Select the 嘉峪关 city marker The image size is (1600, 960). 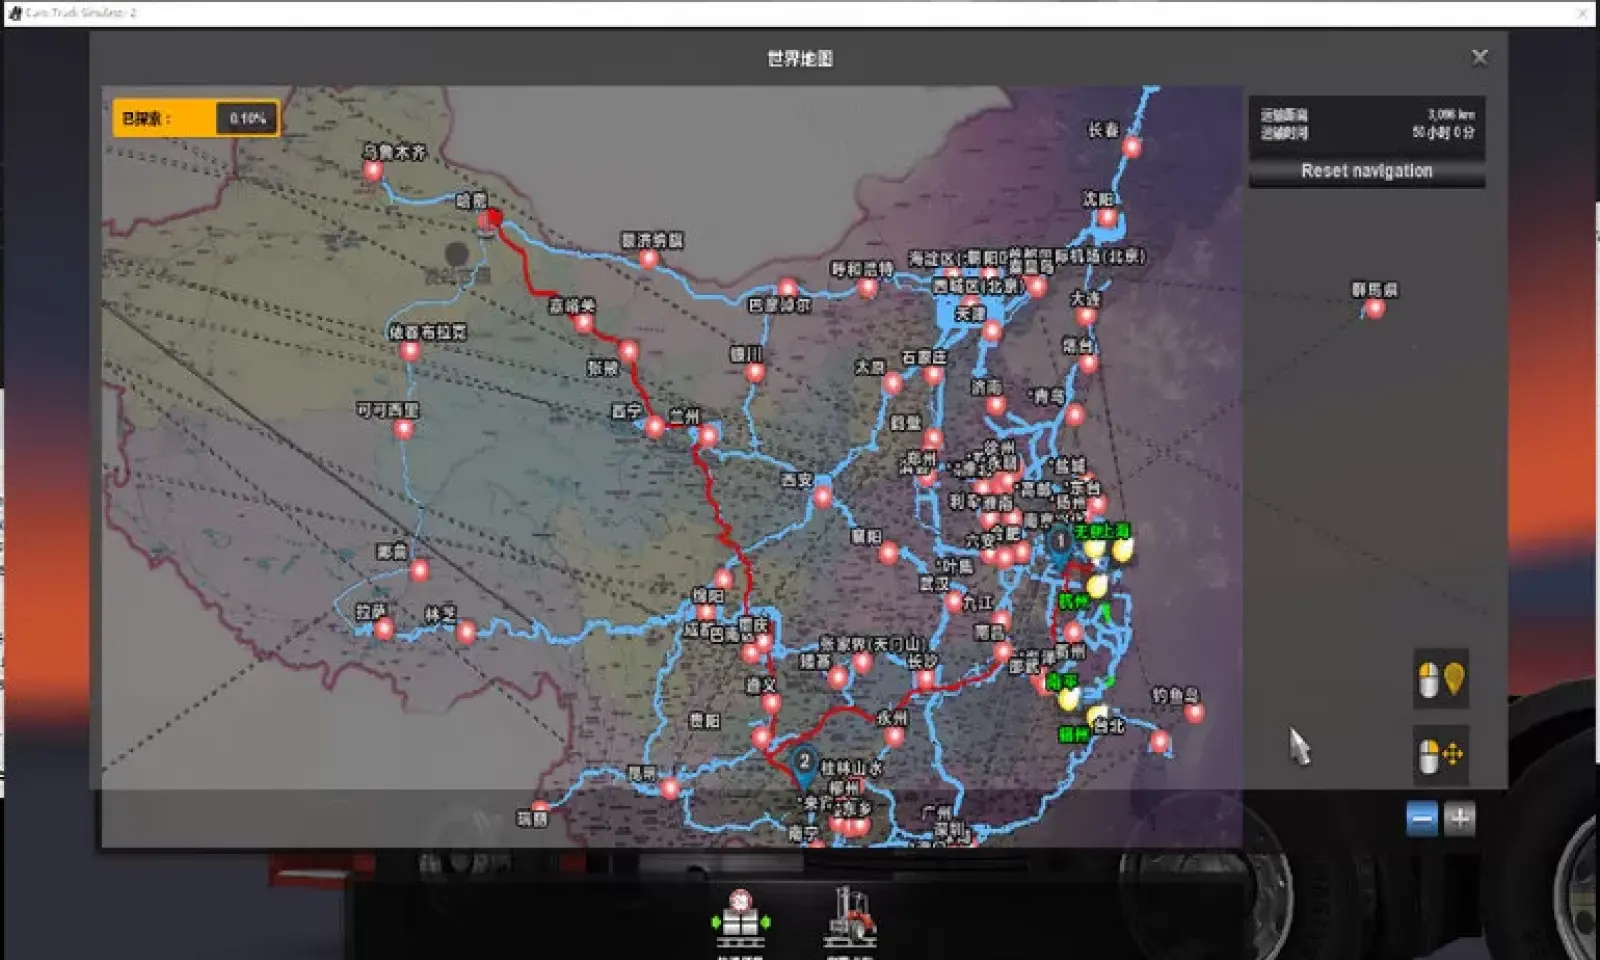[x=584, y=323]
